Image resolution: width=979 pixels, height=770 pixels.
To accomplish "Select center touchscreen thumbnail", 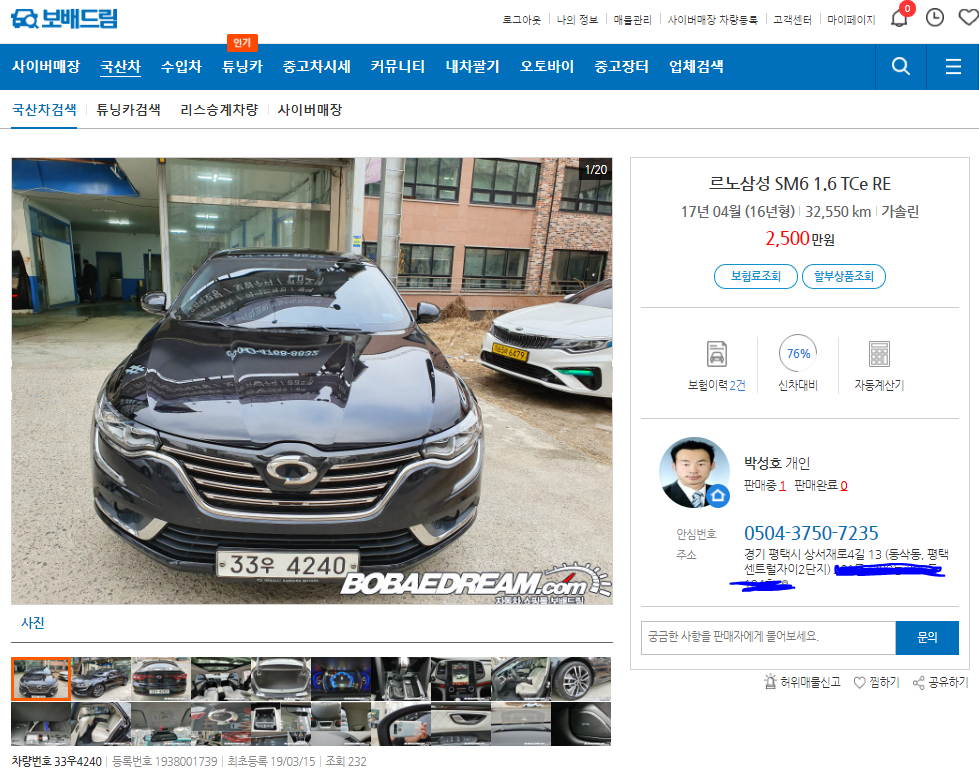I will click(460, 679).
